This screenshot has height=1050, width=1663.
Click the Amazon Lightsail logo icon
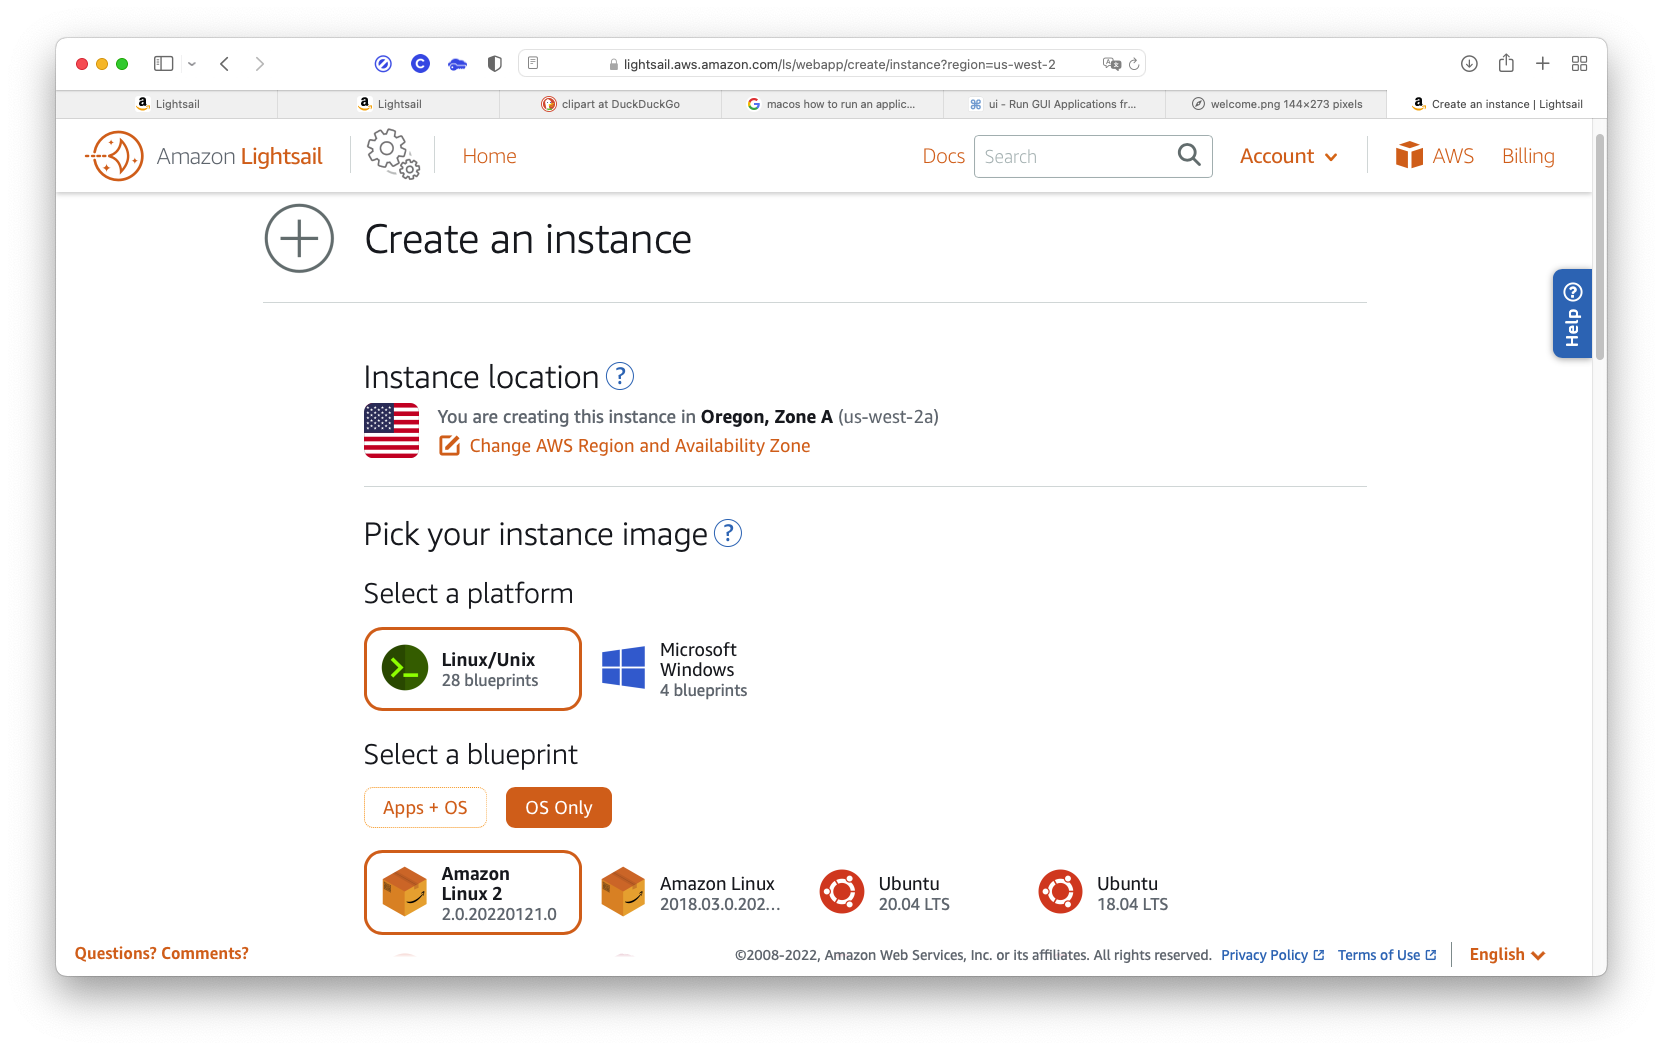point(115,156)
